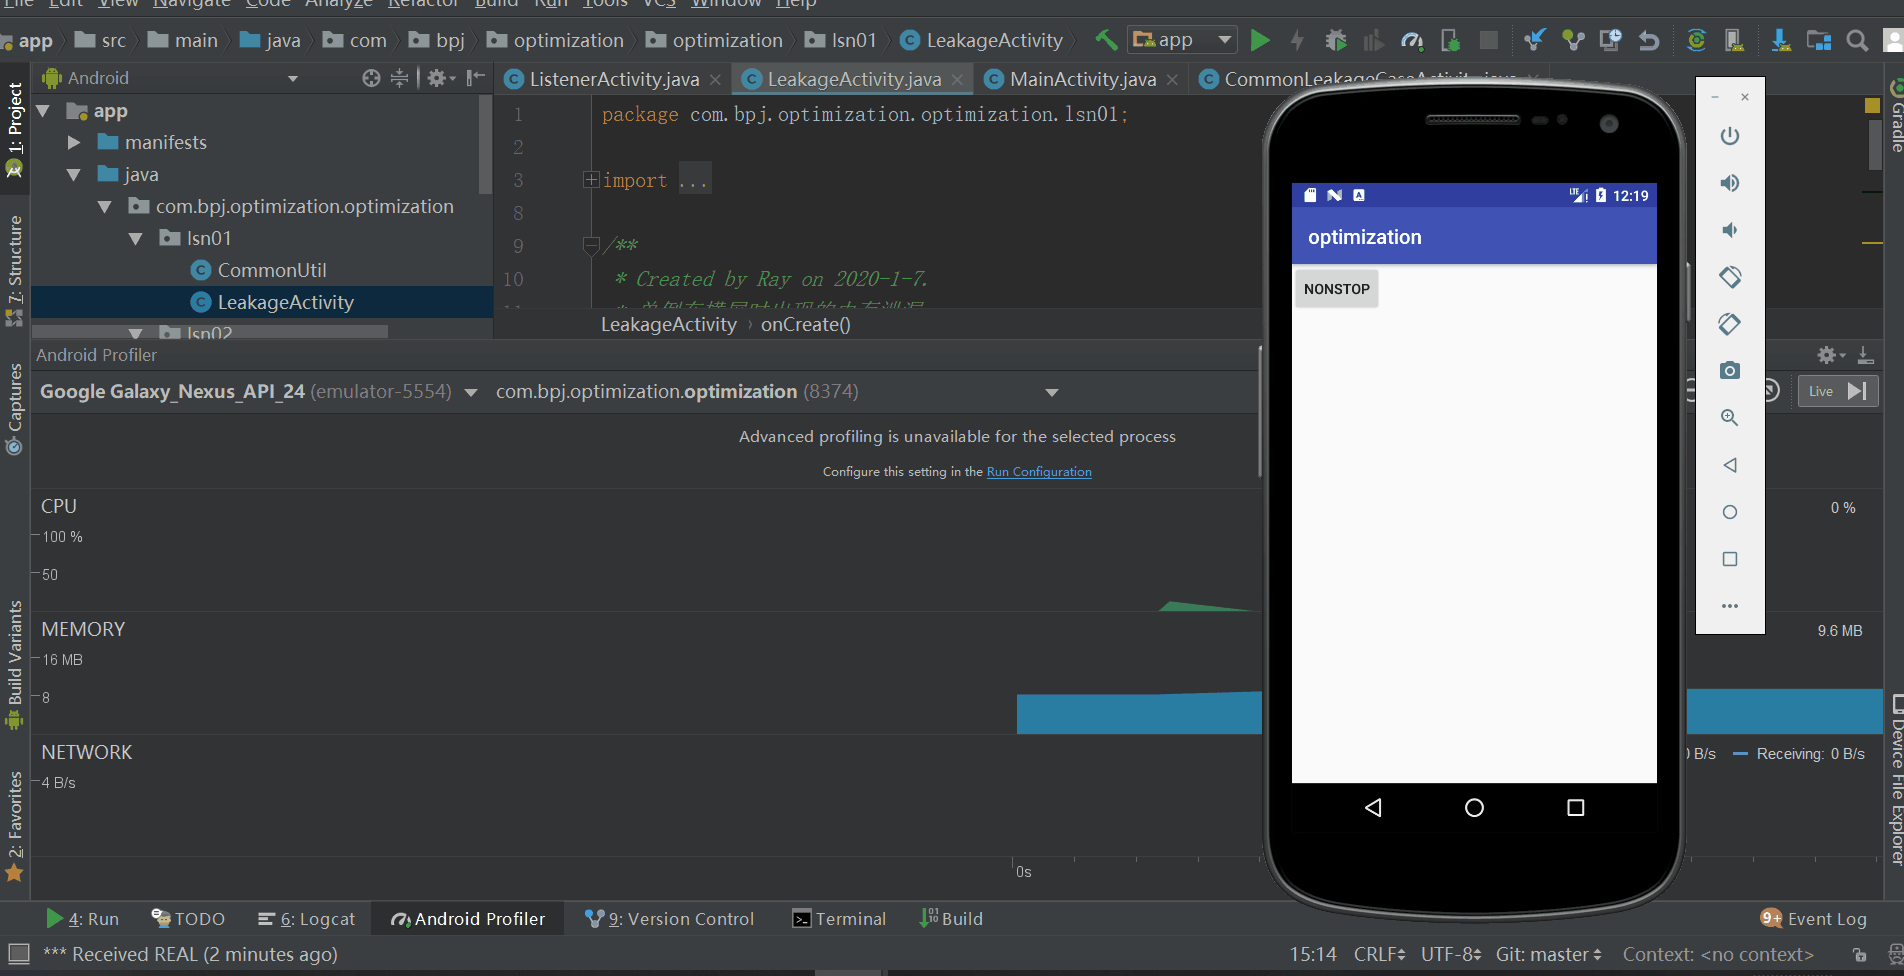Collapse the app module tree node
This screenshot has width=1904, height=976.
click(x=43, y=111)
